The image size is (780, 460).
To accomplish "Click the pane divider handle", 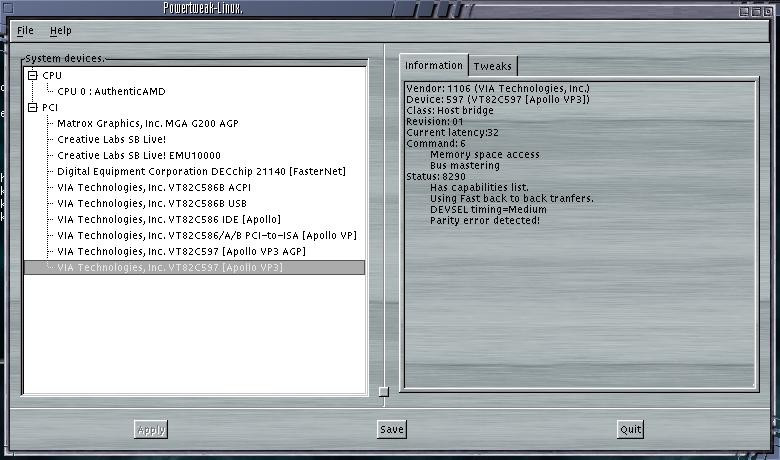I will [x=384, y=392].
